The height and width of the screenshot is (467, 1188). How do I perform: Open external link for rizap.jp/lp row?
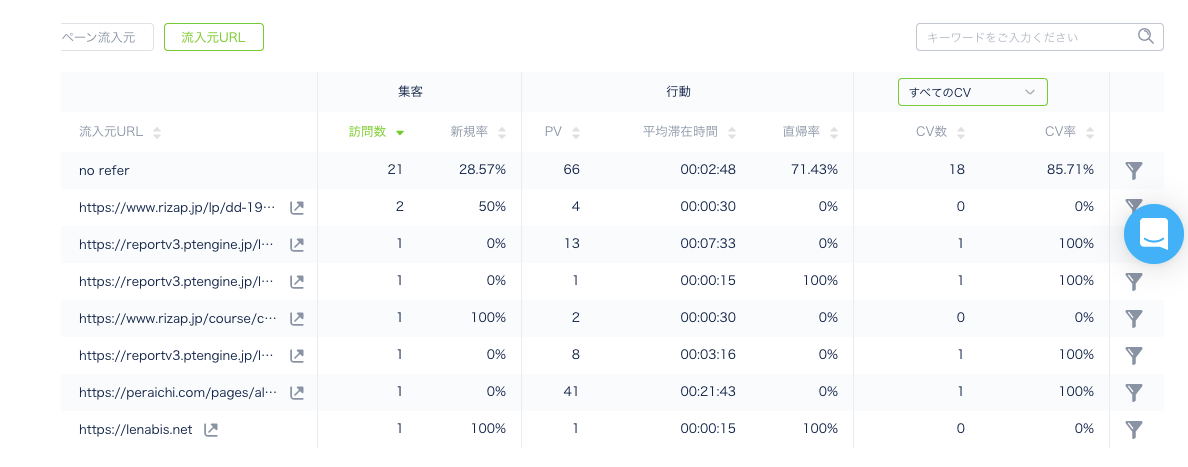point(297,208)
